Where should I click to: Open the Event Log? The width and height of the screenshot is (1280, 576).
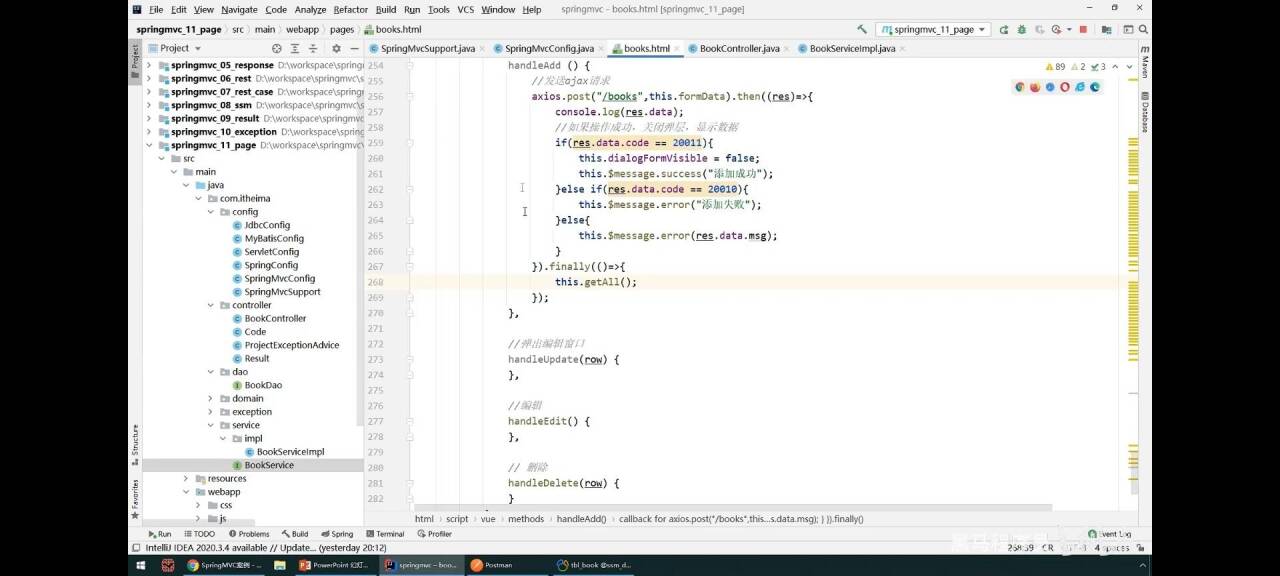click(x=1110, y=534)
